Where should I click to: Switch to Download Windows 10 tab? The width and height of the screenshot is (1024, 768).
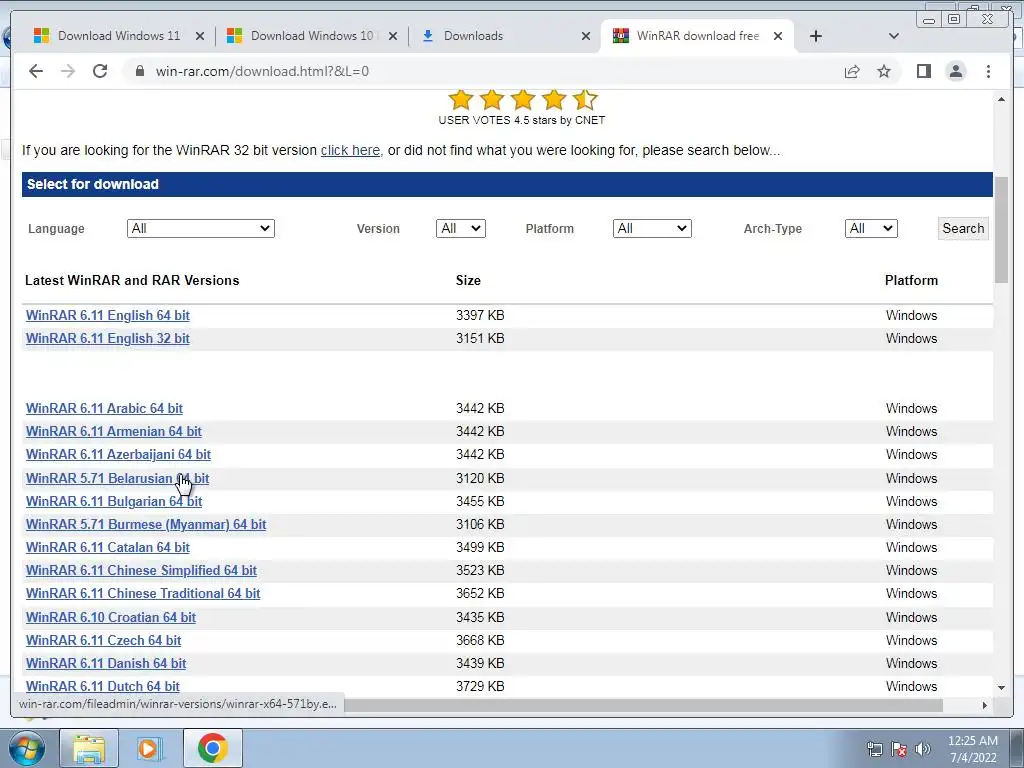[312, 36]
